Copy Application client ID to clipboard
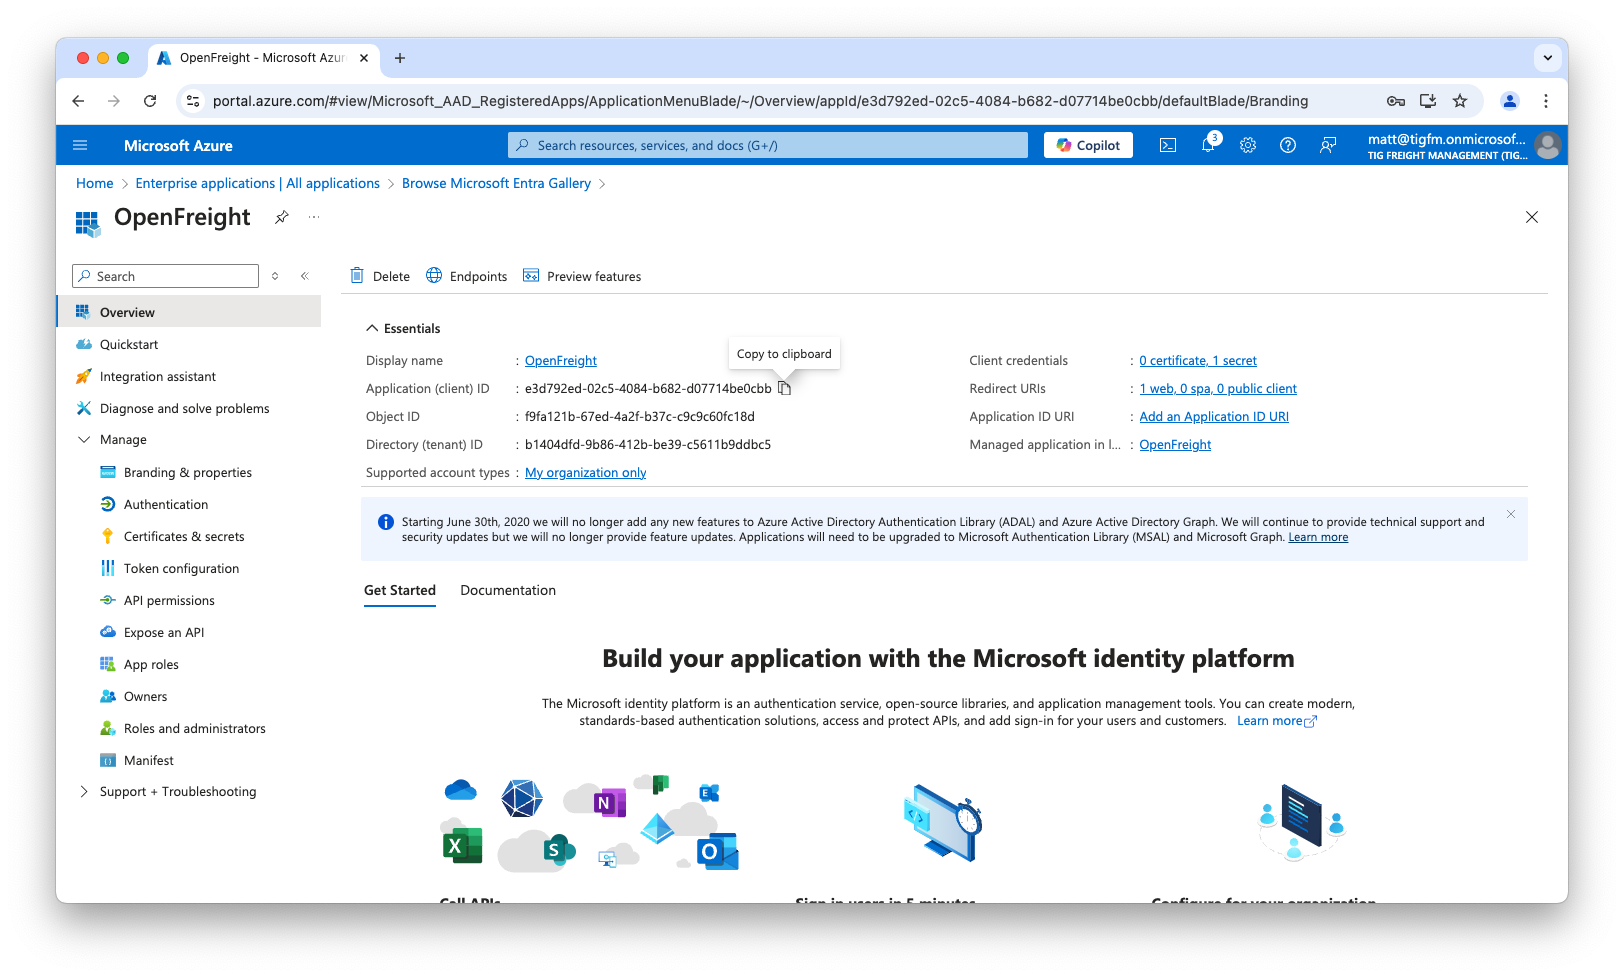The image size is (1624, 977). coord(785,388)
